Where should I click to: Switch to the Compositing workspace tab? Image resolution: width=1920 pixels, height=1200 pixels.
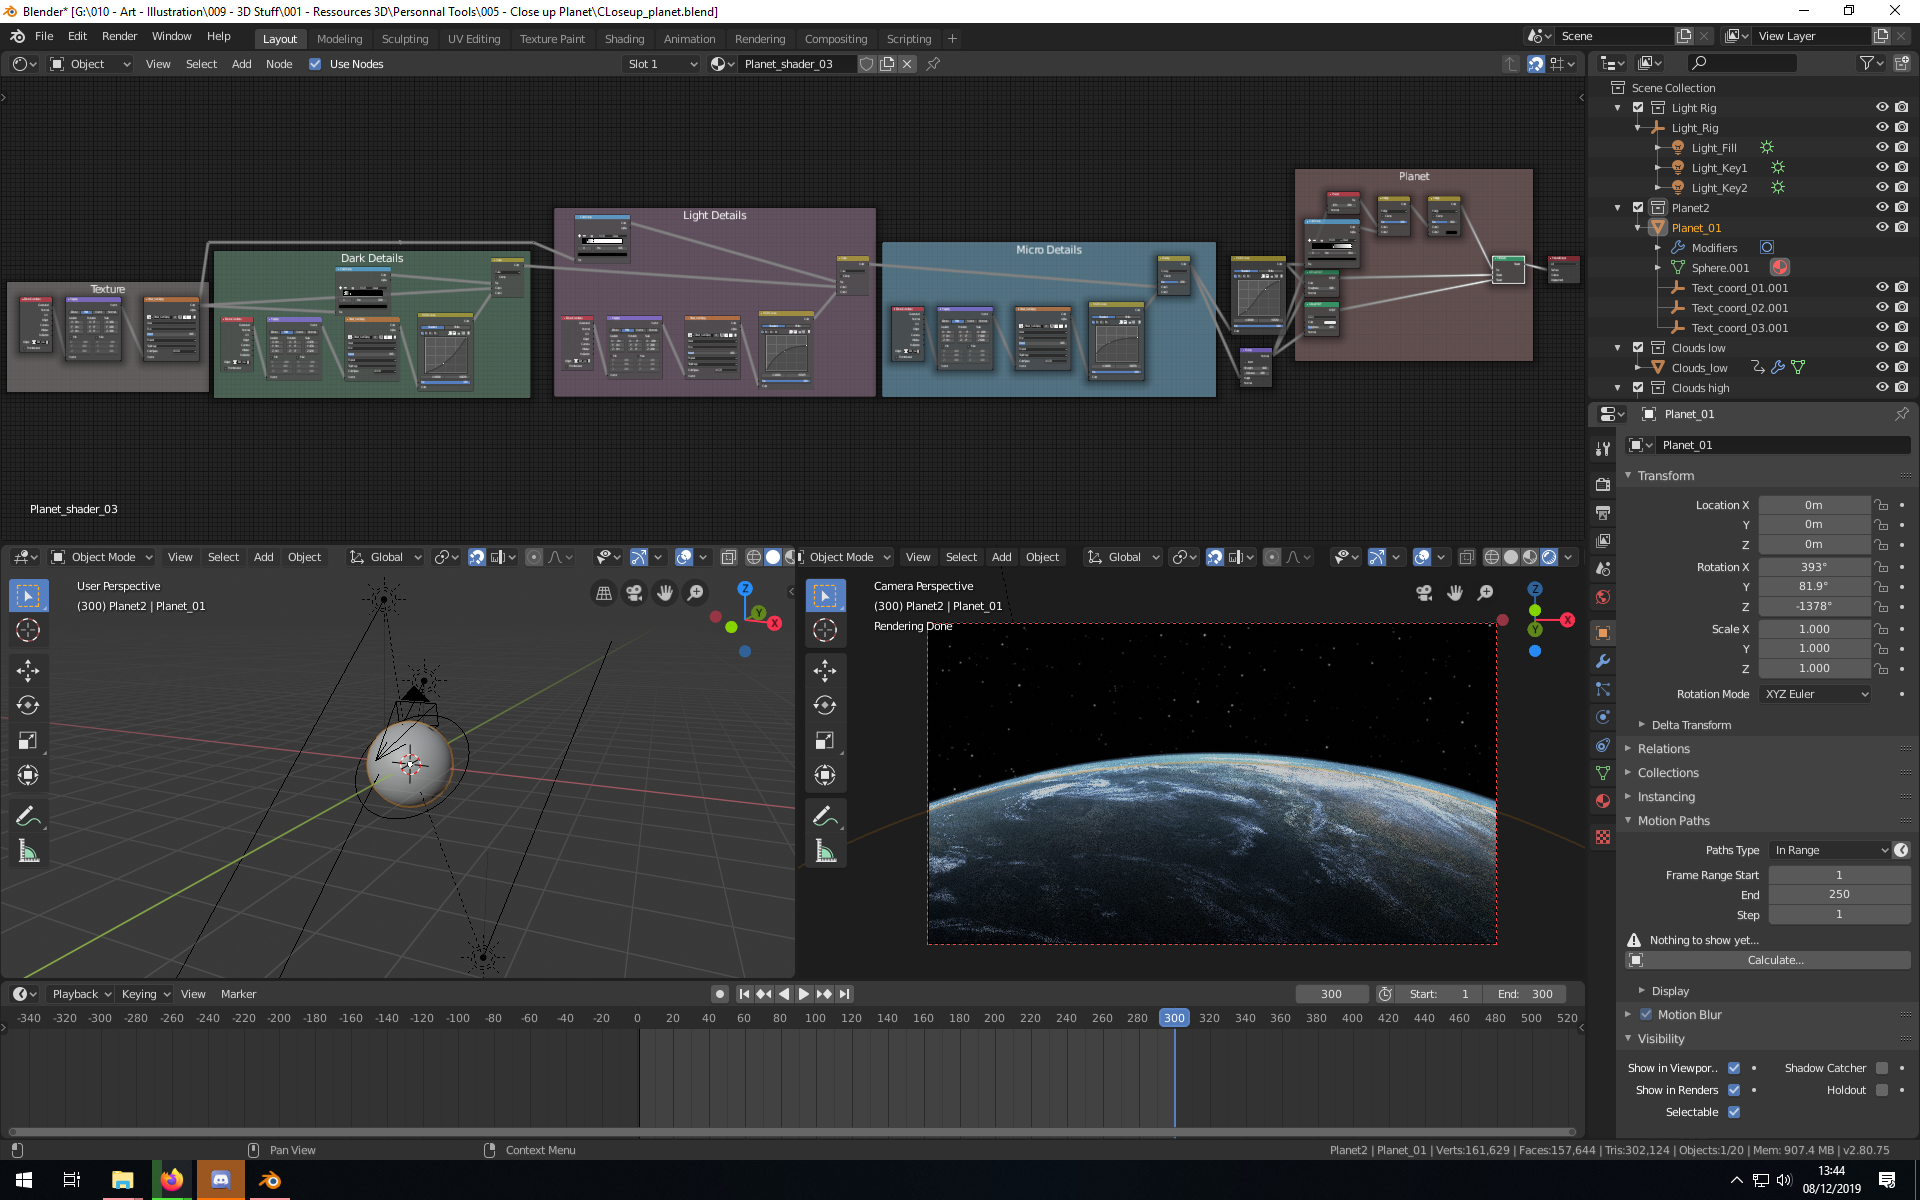pyautogui.click(x=836, y=39)
